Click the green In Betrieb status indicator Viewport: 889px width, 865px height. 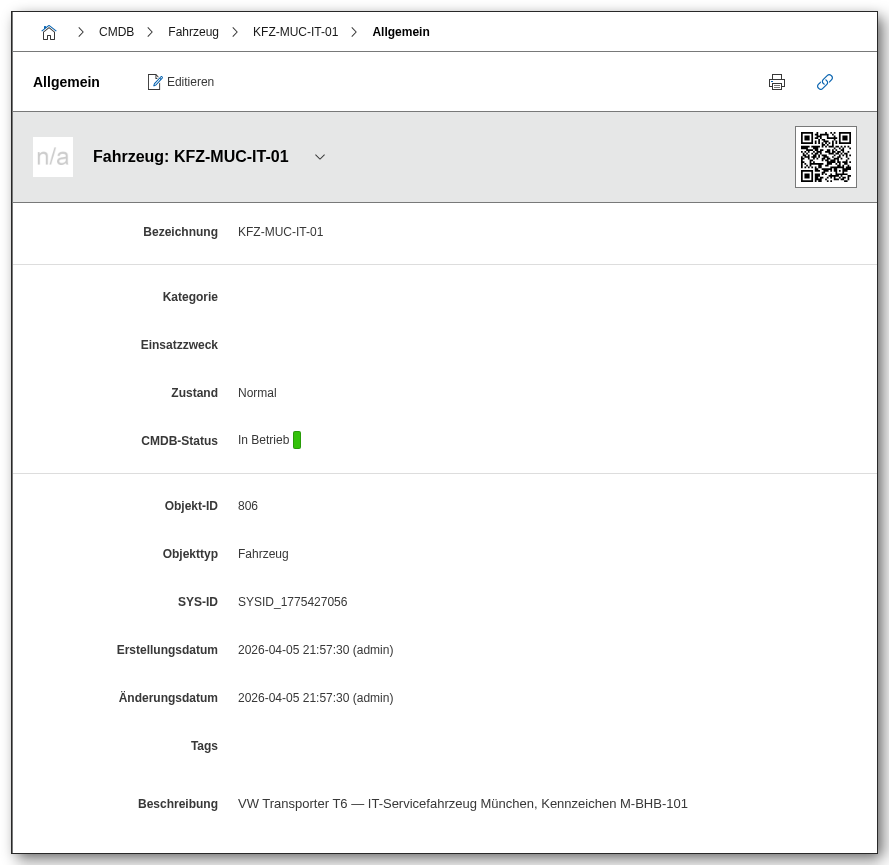297,440
